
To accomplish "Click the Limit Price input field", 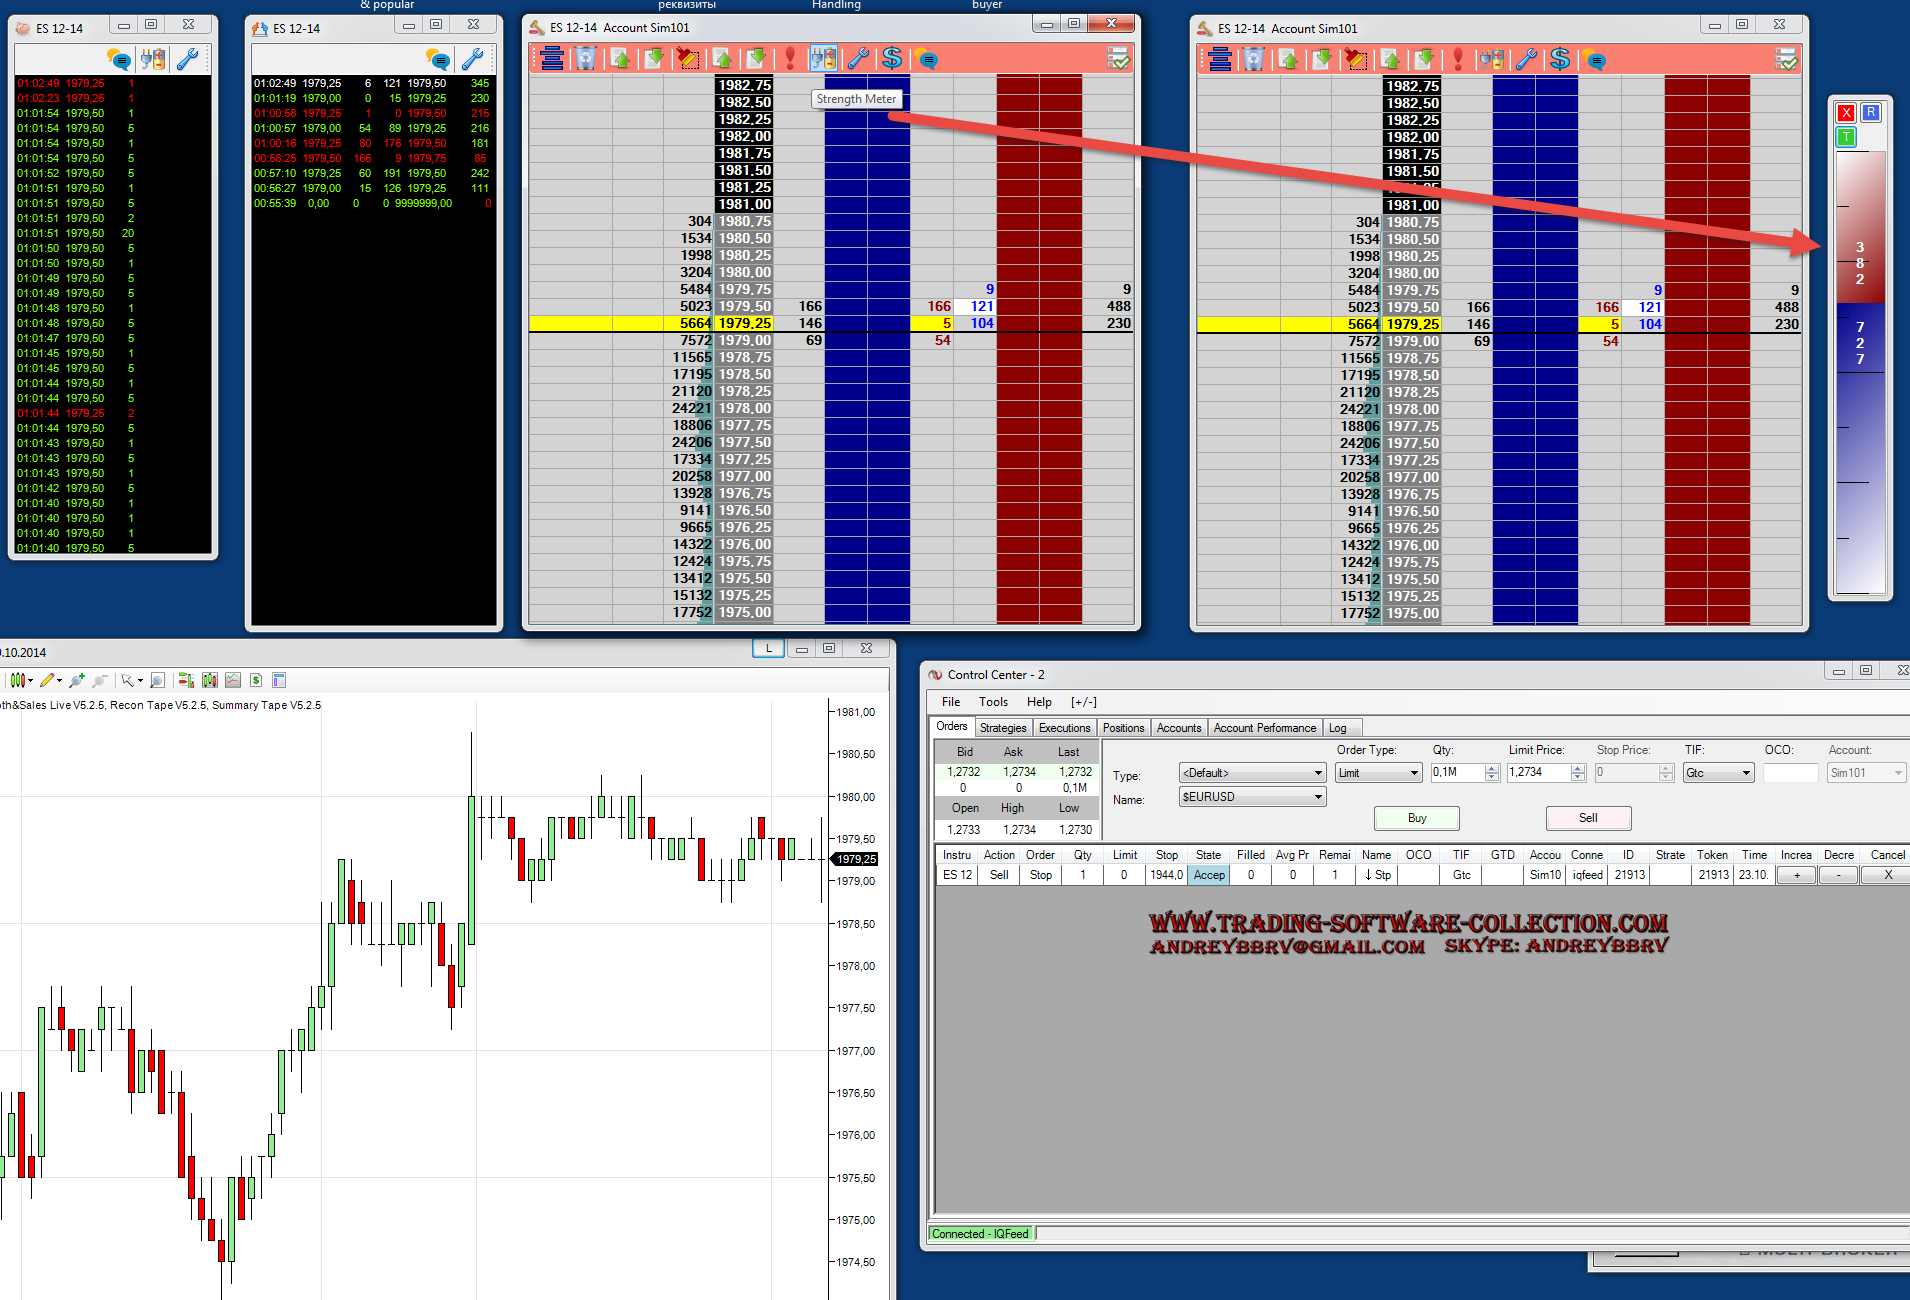I will [x=1537, y=773].
